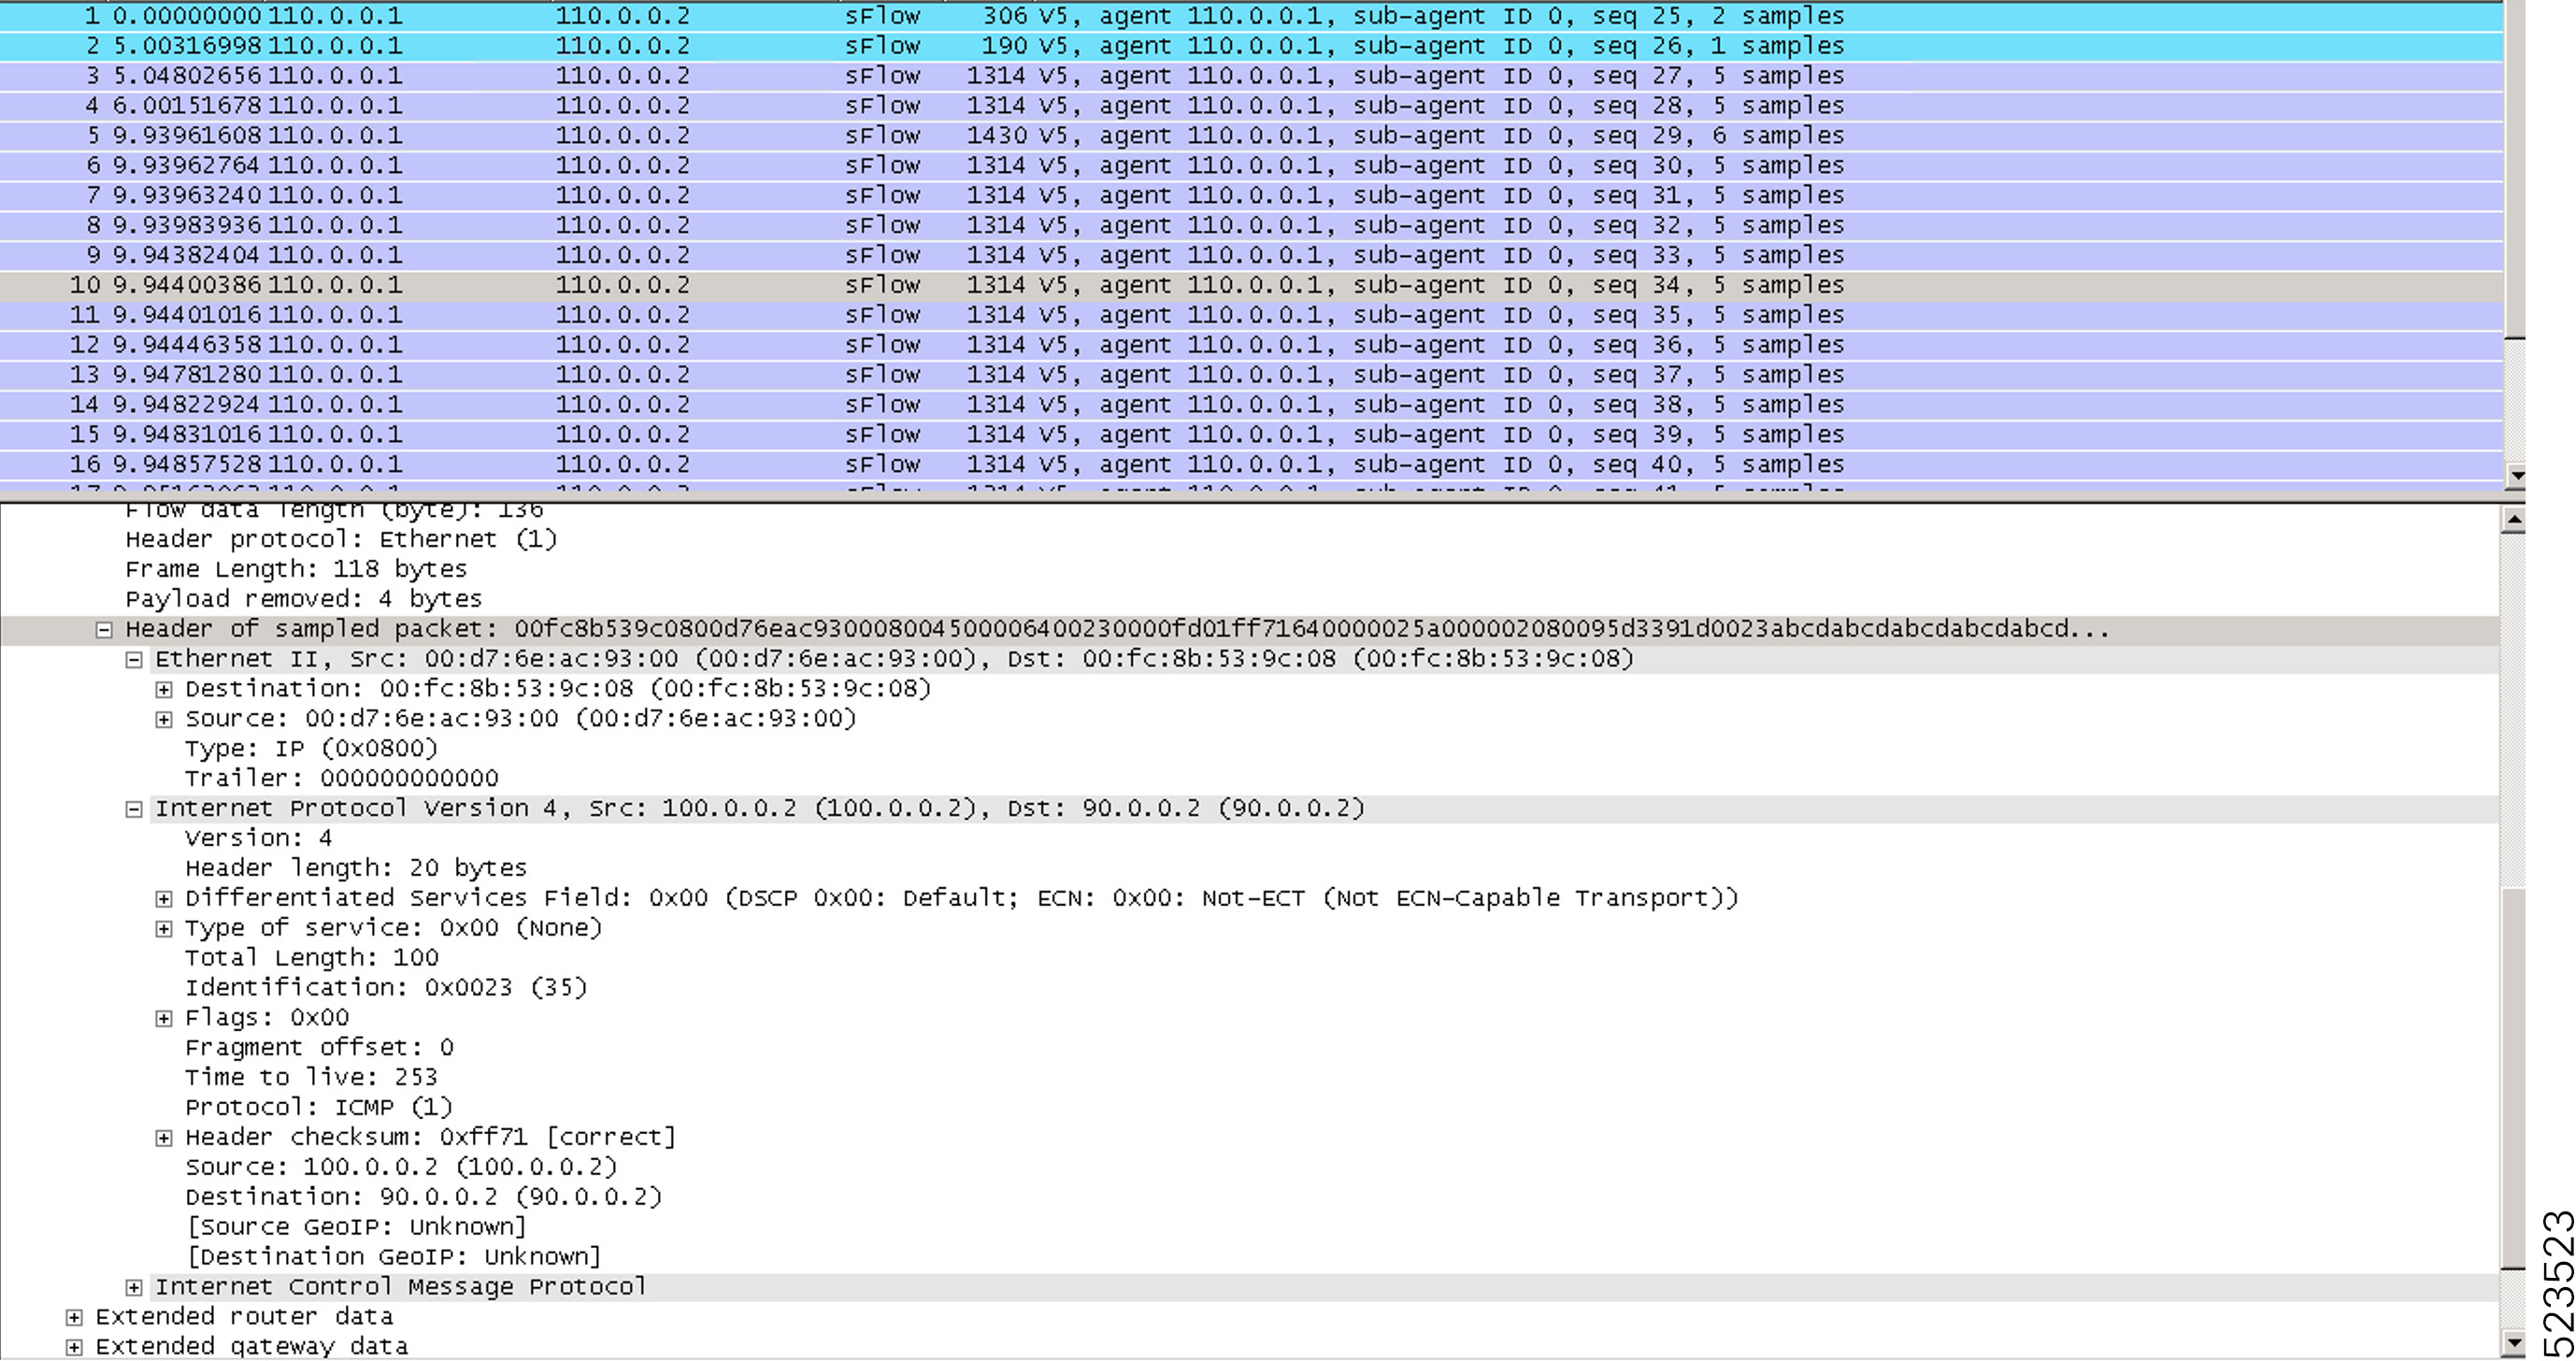The width and height of the screenshot is (2576, 1361).
Task: Collapse the Ethernet II tree node
Action: (134, 660)
